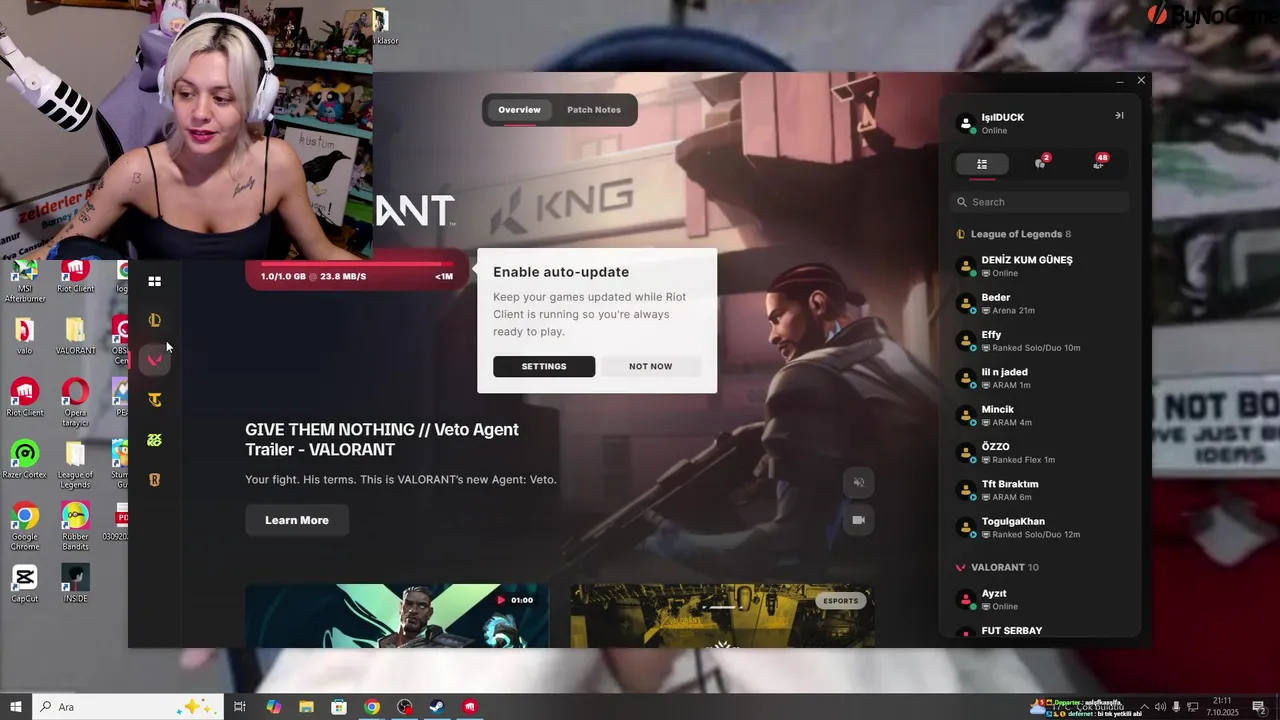1280x720 pixels.
Task: Open friend requests tab with 48 badge
Action: coord(1099,164)
